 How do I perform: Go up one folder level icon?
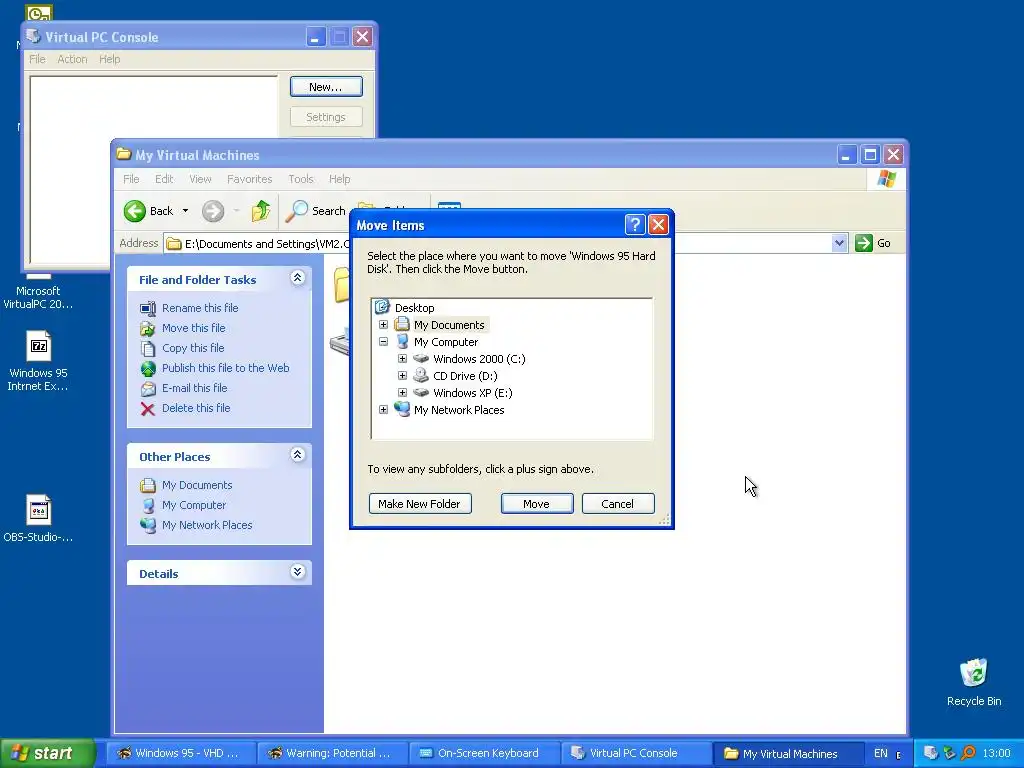click(261, 211)
